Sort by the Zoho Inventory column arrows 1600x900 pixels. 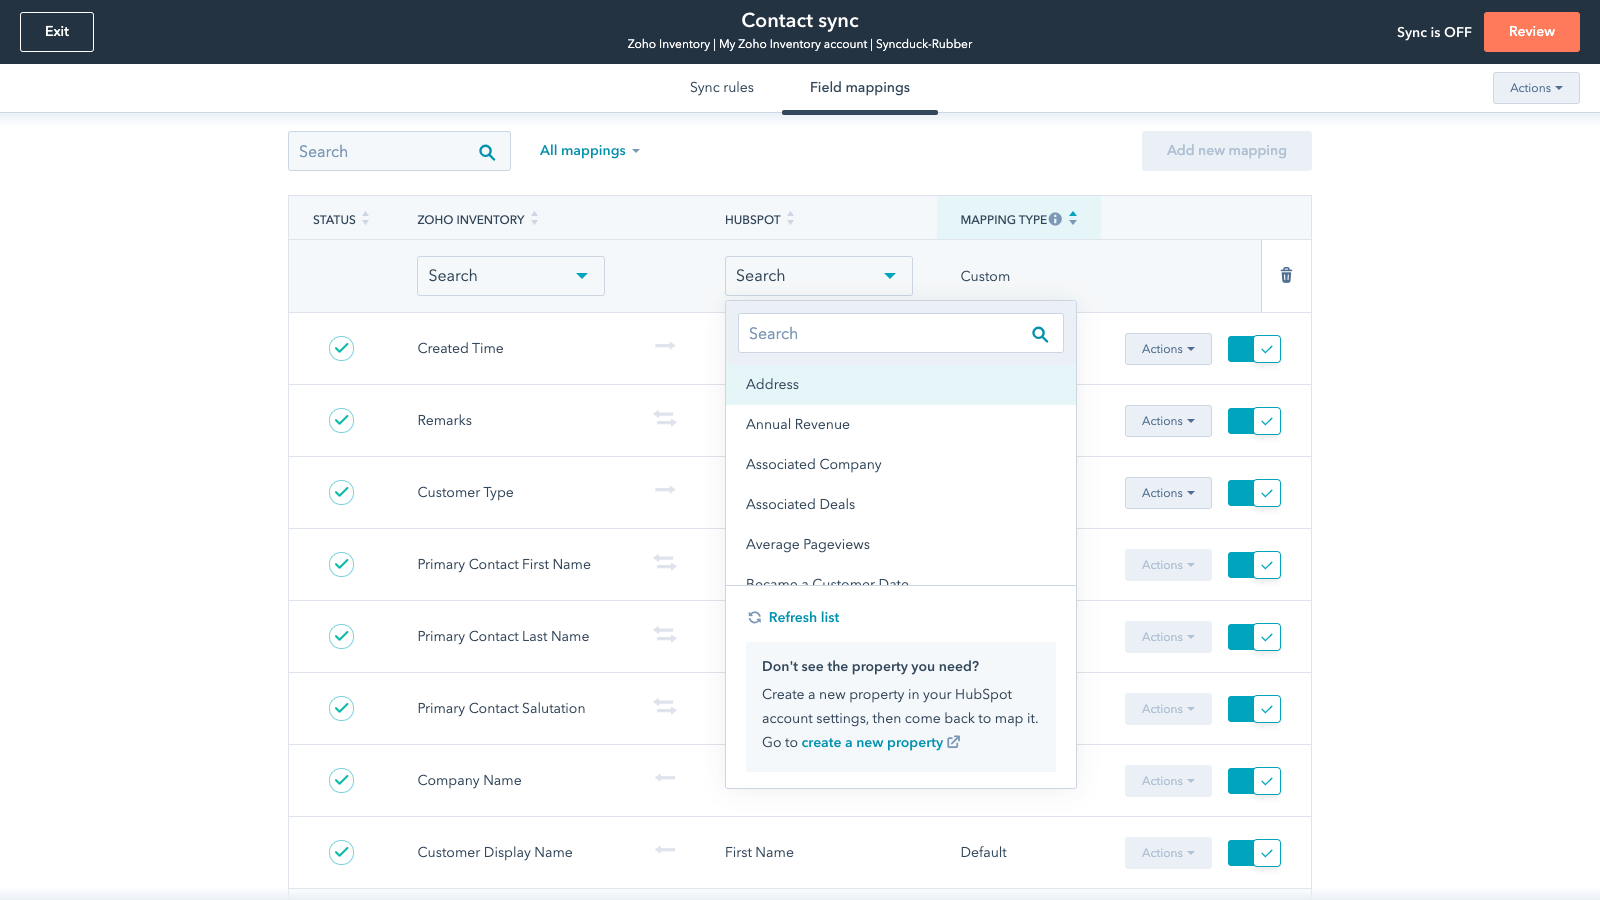point(534,219)
